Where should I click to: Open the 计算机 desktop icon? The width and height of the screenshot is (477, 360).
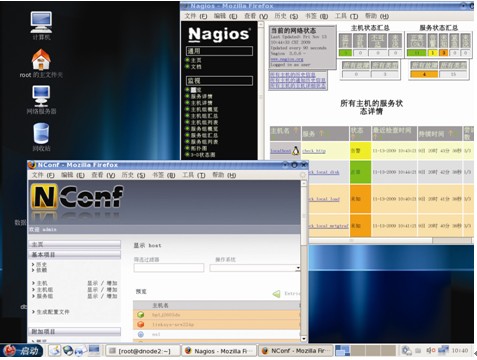point(41,22)
